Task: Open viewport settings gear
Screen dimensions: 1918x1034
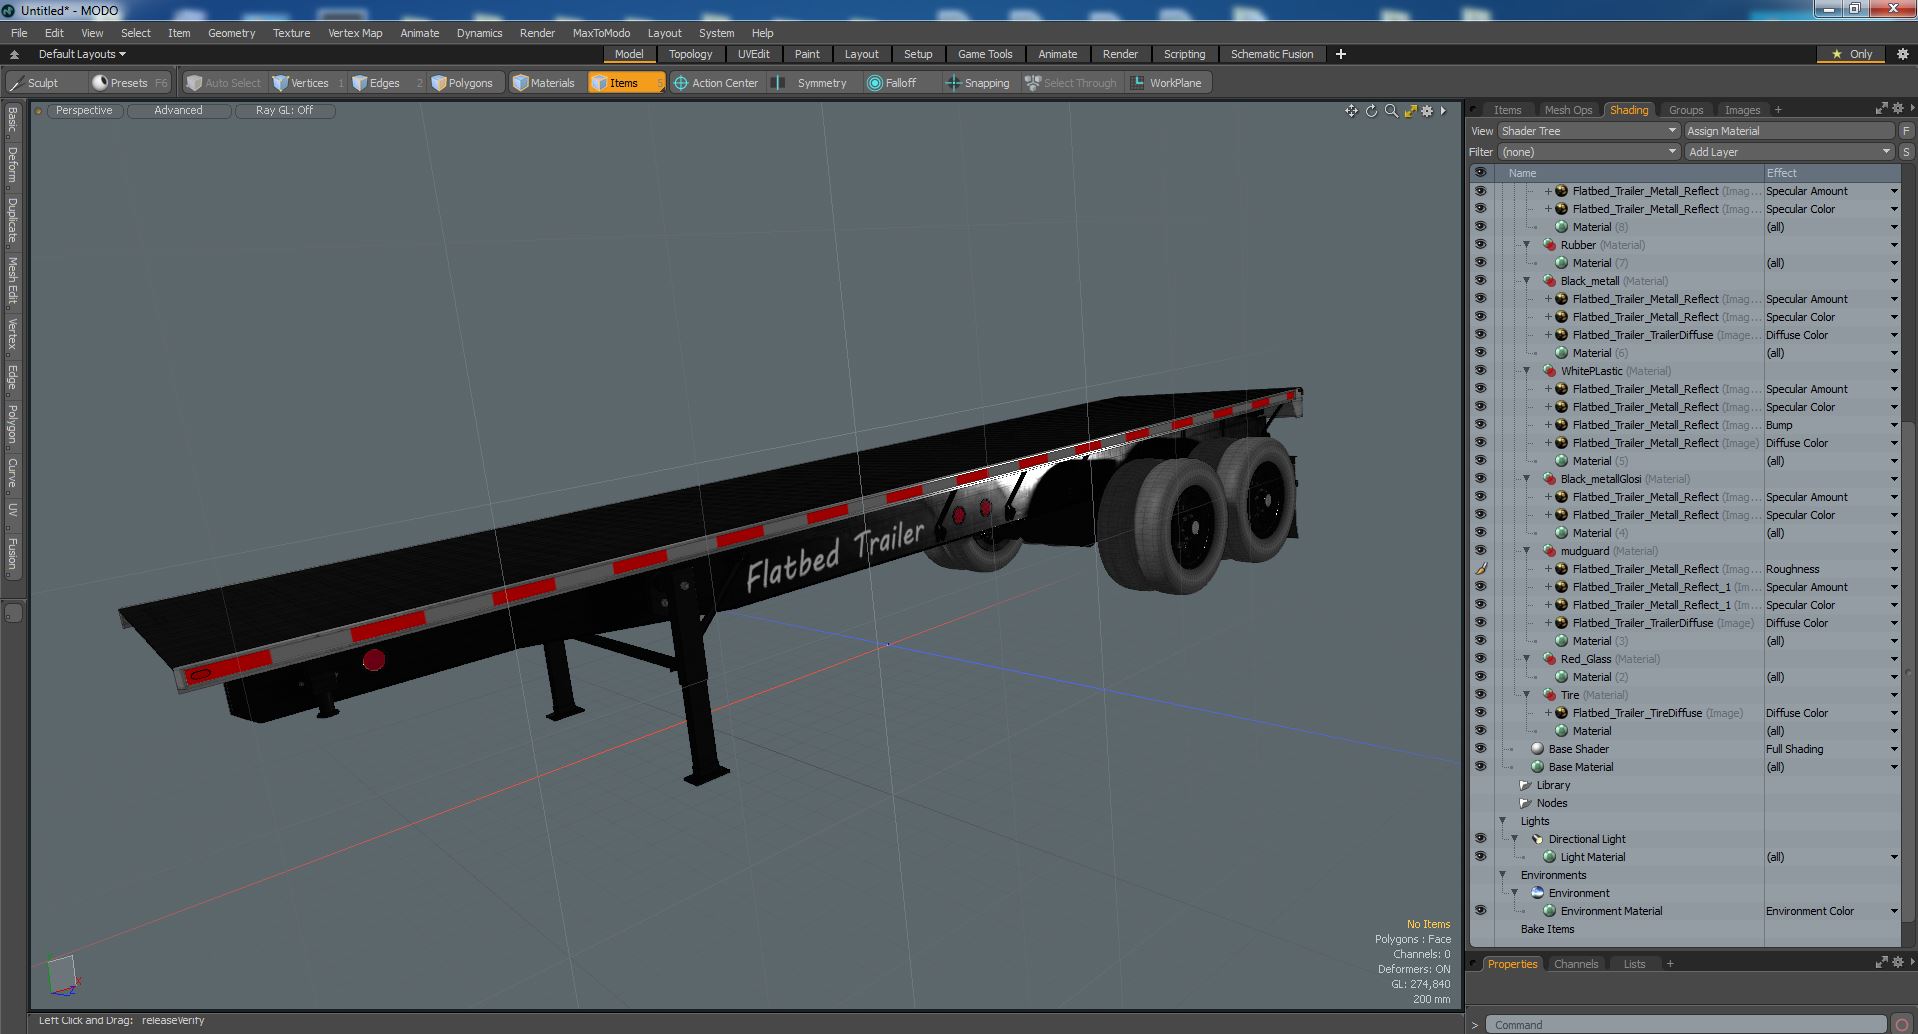Action: click(x=1428, y=111)
